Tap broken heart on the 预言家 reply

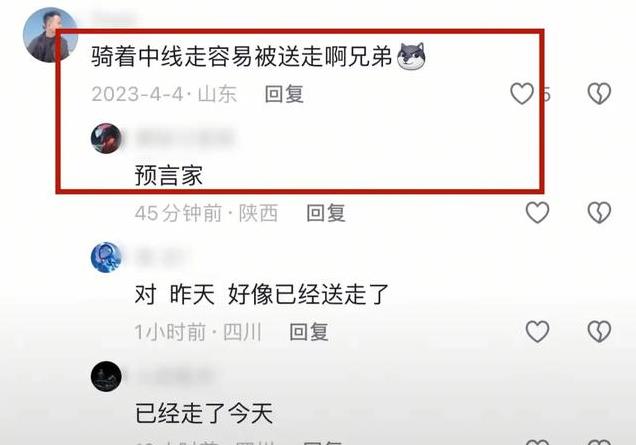(599, 213)
